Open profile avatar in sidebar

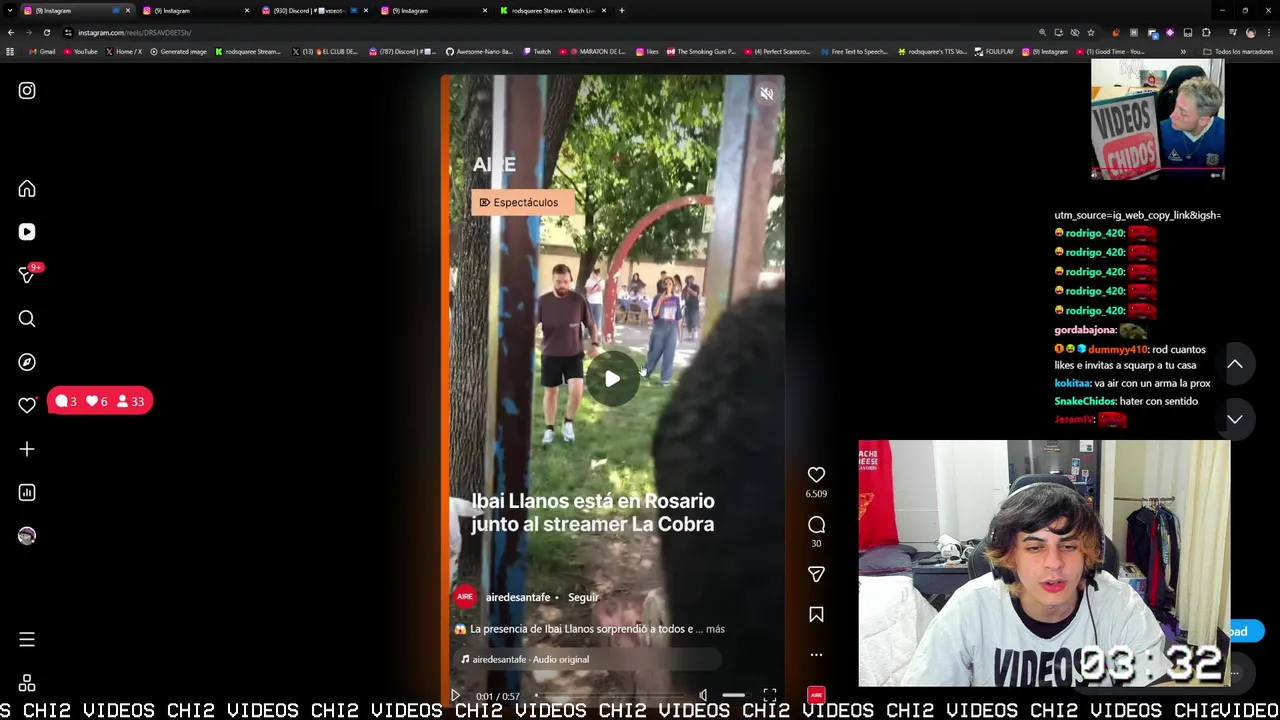tap(27, 536)
